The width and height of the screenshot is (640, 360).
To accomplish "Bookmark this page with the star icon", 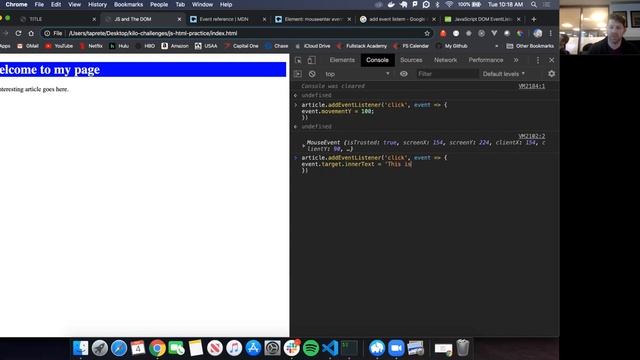I will click(x=427, y=33).
